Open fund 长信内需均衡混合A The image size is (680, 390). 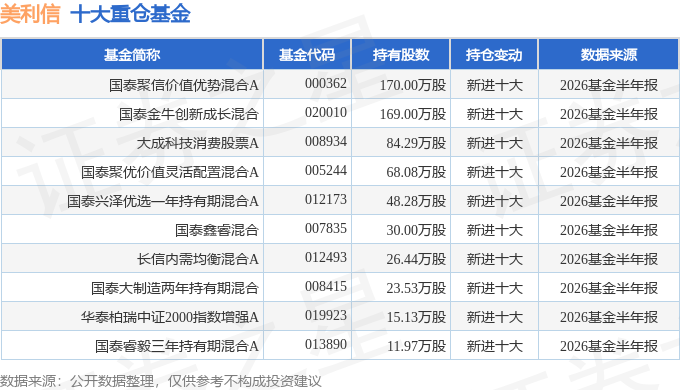(197, 259)
